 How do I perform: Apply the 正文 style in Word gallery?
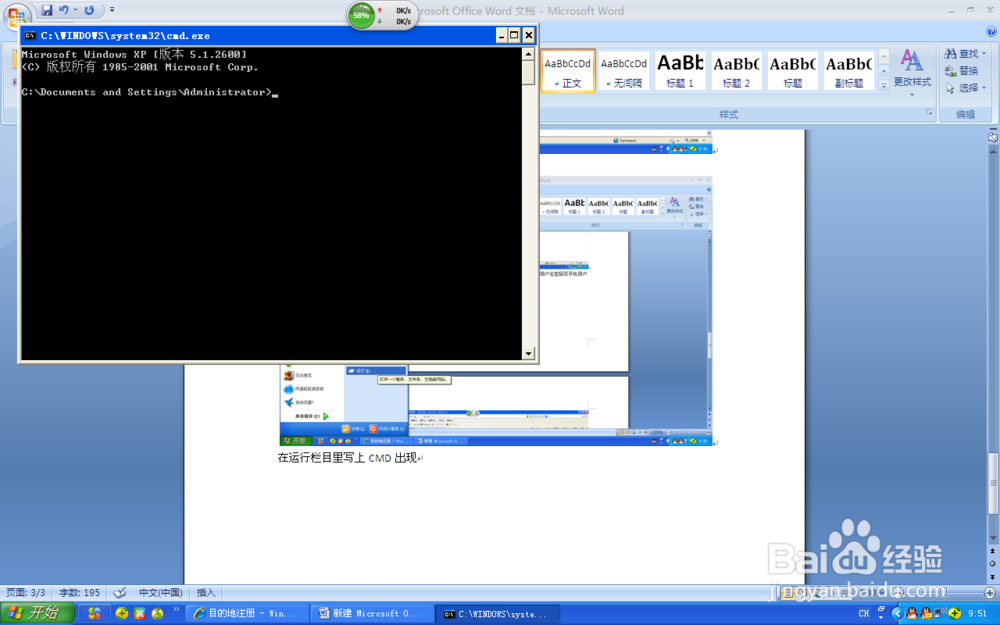point(568,71)
